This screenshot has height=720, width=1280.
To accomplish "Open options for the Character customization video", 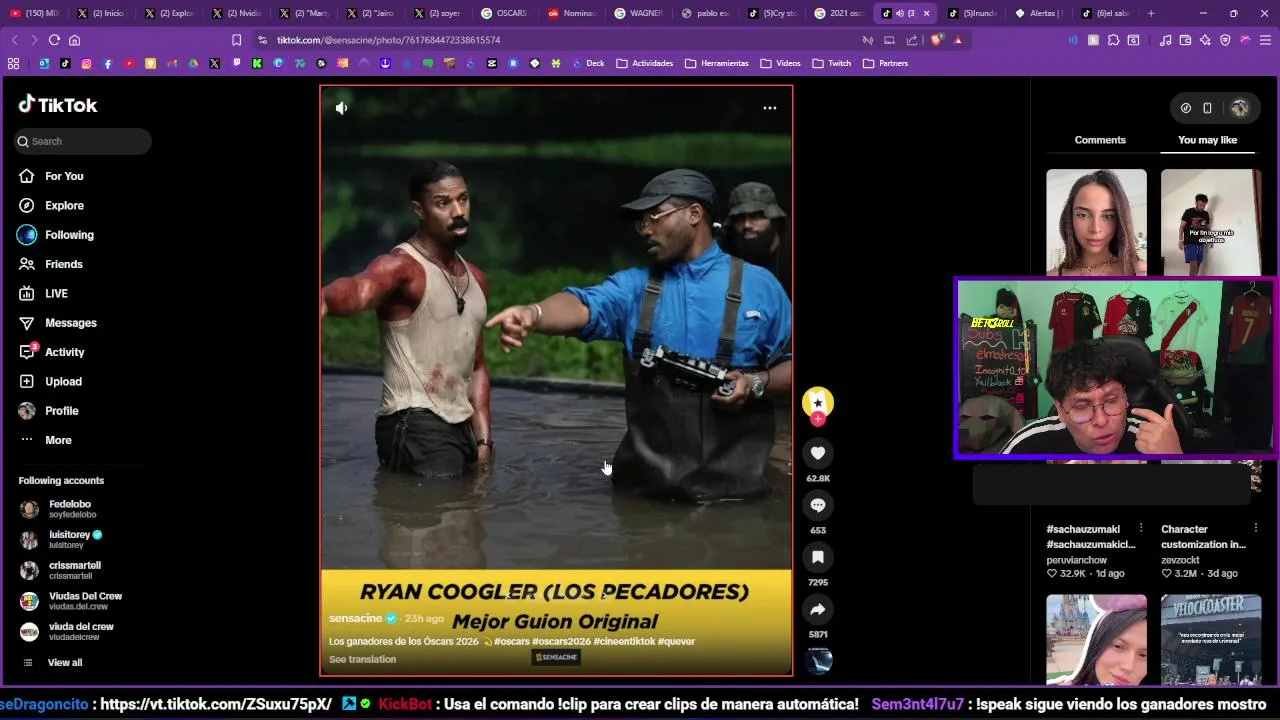I will 1256,528.
